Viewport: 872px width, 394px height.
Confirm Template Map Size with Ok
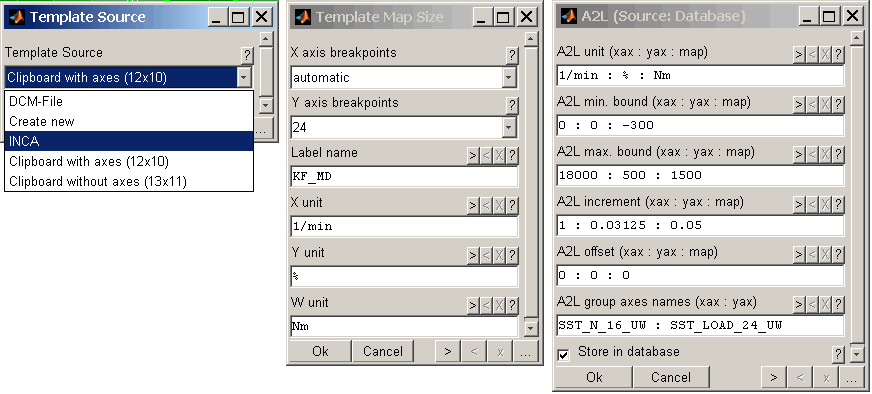[320, 351]
